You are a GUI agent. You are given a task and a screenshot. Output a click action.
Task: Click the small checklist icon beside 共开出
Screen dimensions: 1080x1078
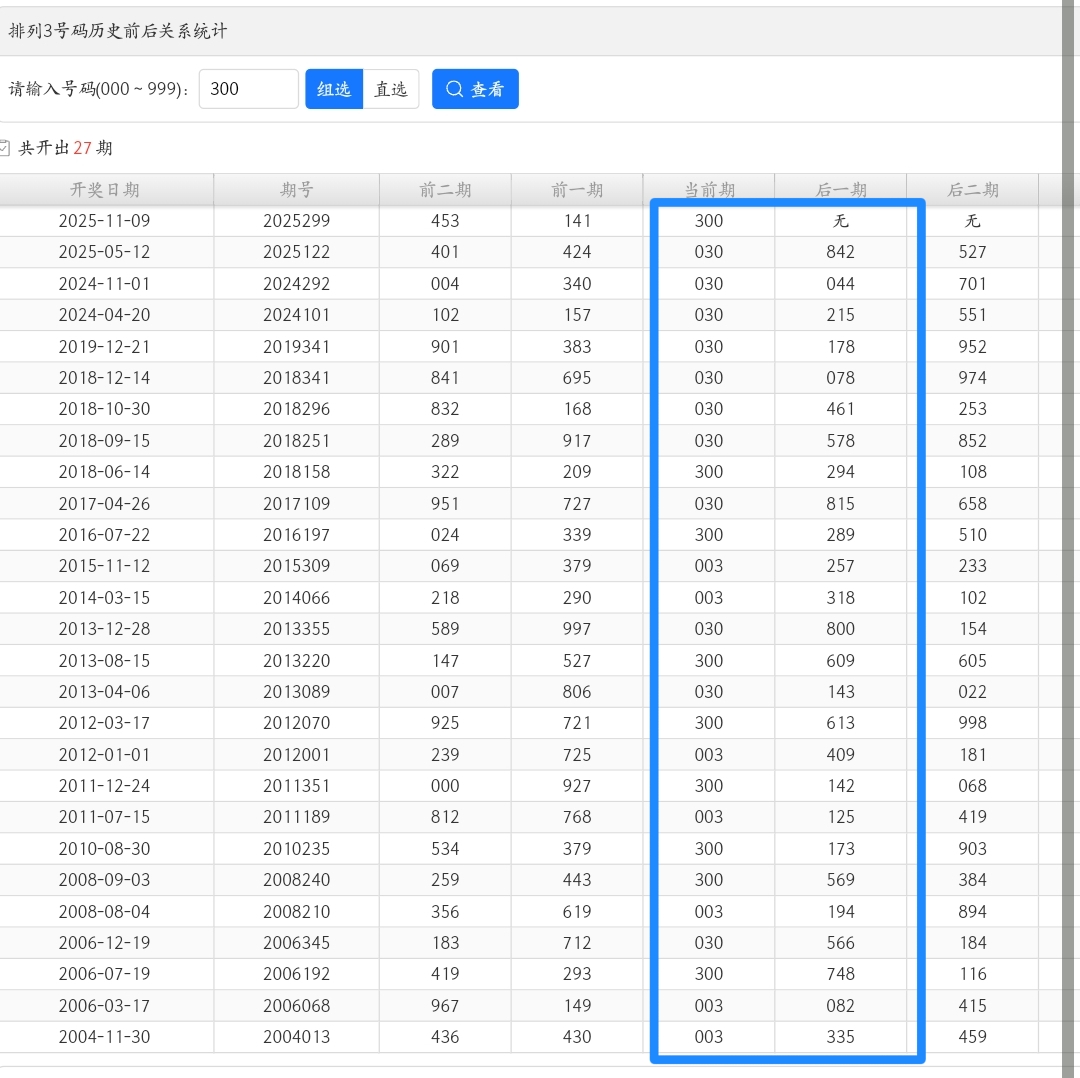pyautogui.click(x=5, y=148)
